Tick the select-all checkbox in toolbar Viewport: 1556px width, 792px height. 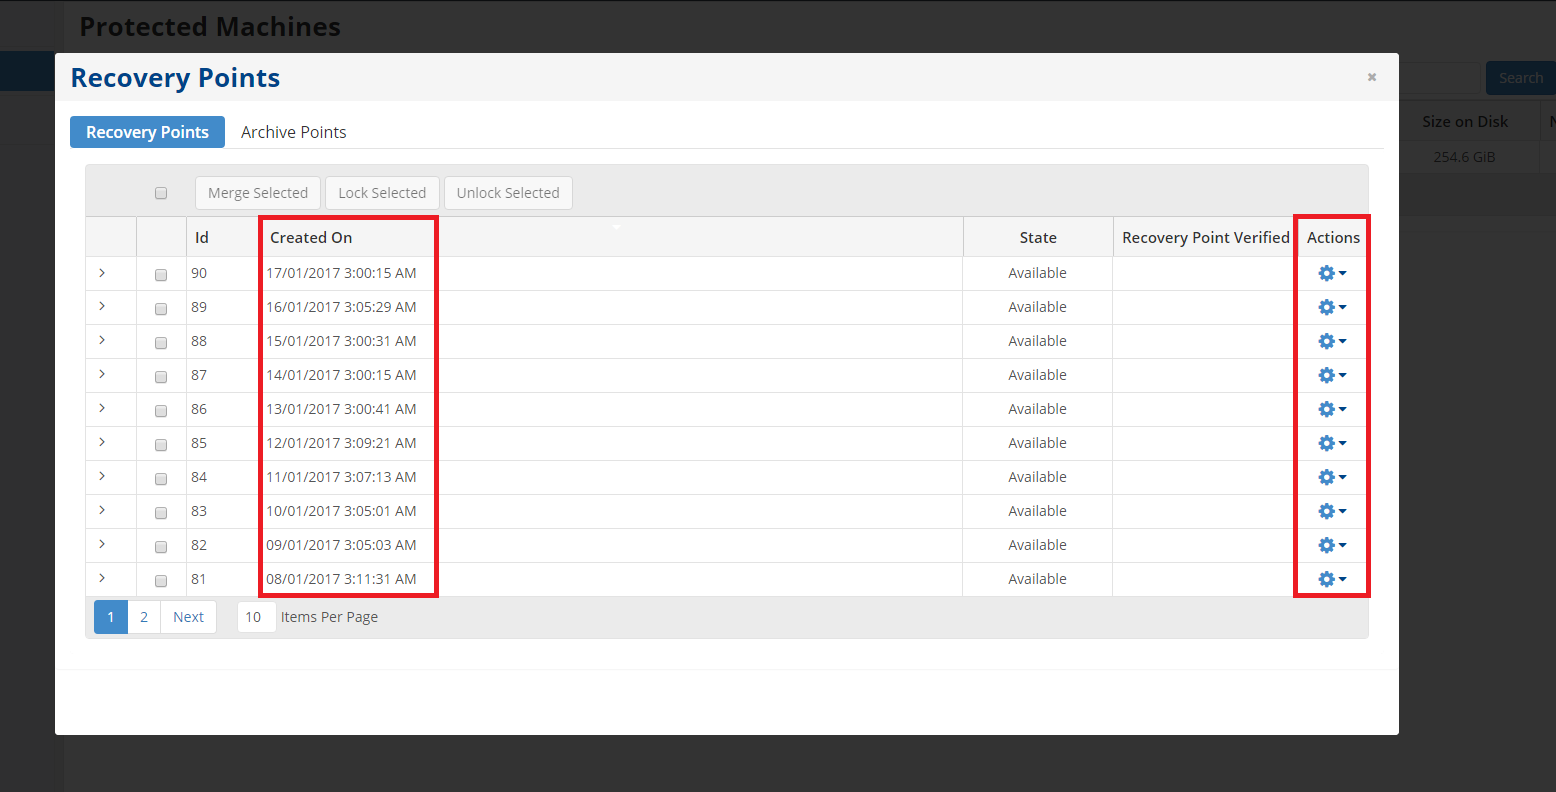point(161,193)
